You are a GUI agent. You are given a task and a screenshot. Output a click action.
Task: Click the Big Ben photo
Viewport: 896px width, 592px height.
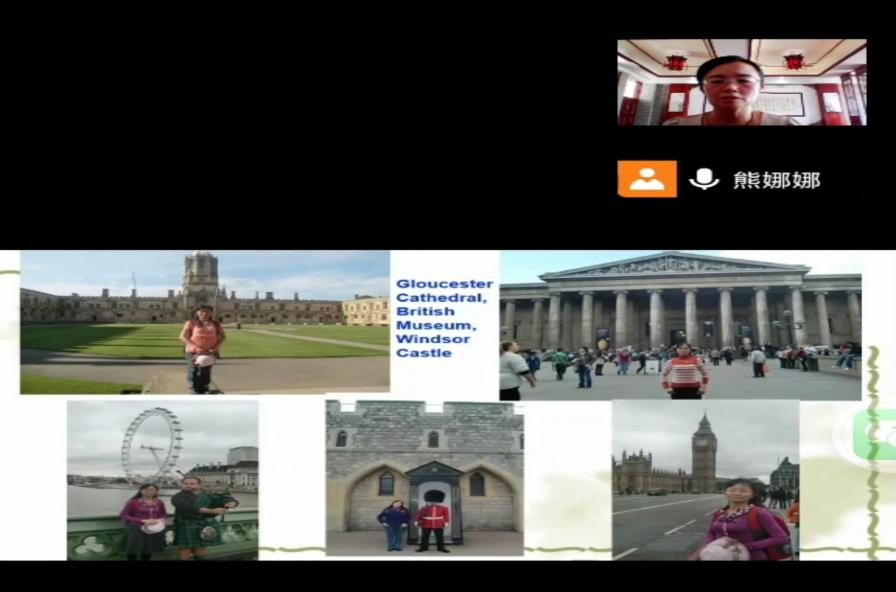tap(705, 480)
